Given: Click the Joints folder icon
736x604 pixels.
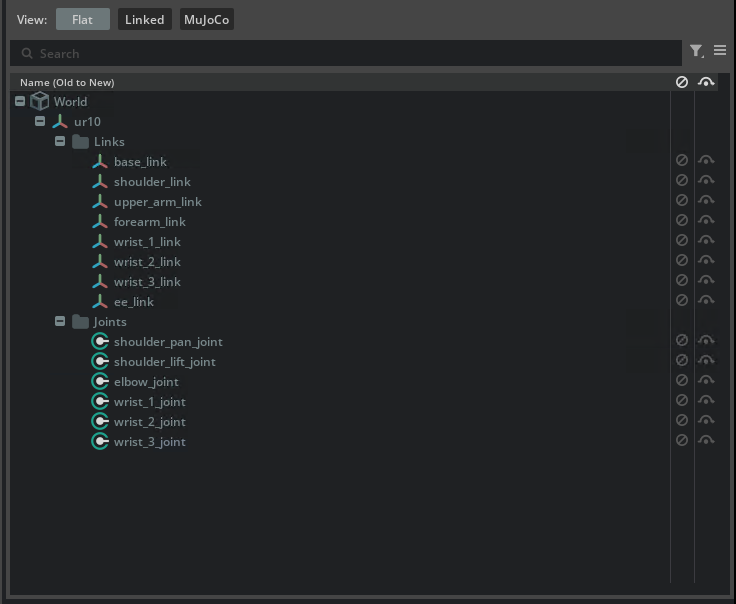Looking at the screenshot, I should 81,322.
